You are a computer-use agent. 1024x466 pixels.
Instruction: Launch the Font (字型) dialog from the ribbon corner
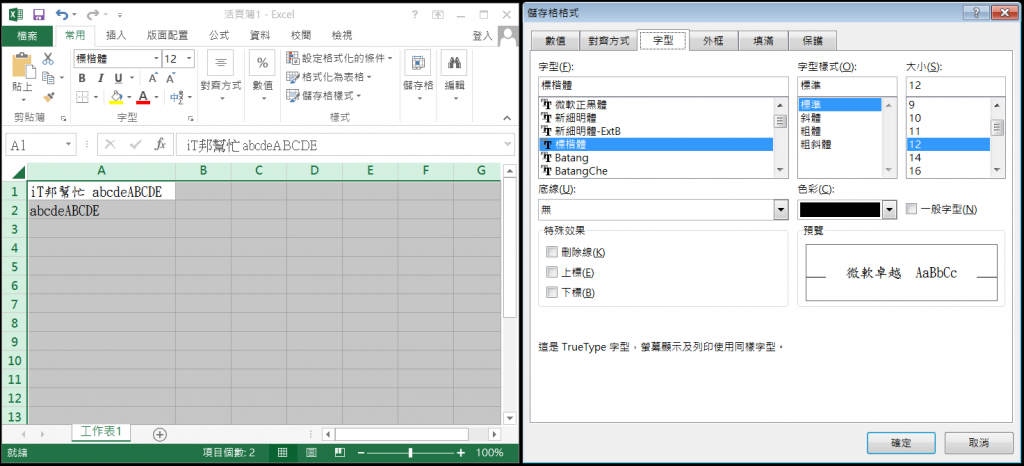coord(191,119)
